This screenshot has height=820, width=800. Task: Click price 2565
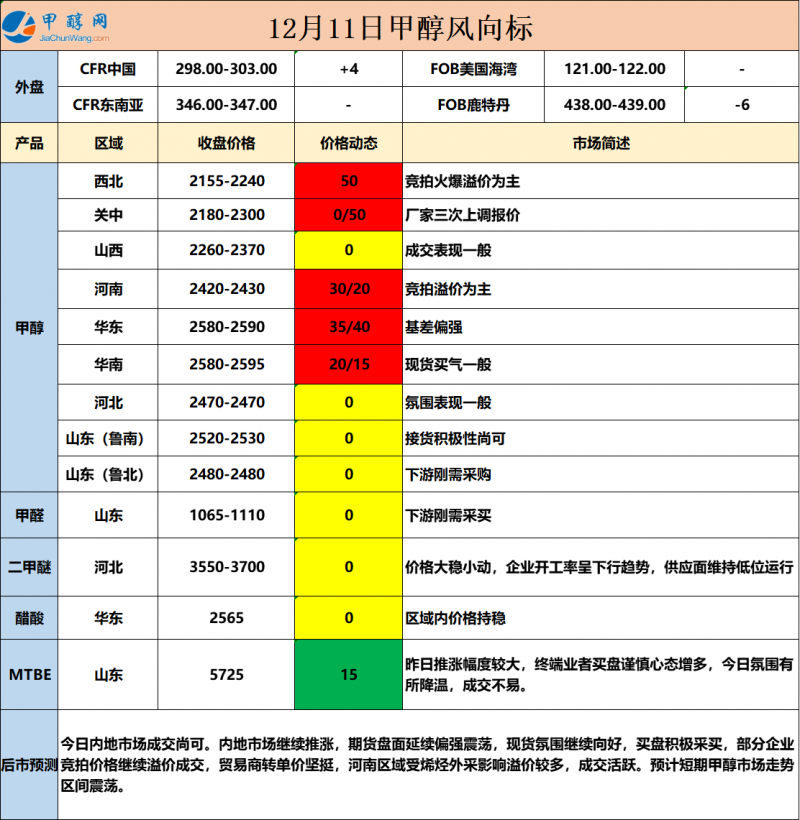click(226, 618)
